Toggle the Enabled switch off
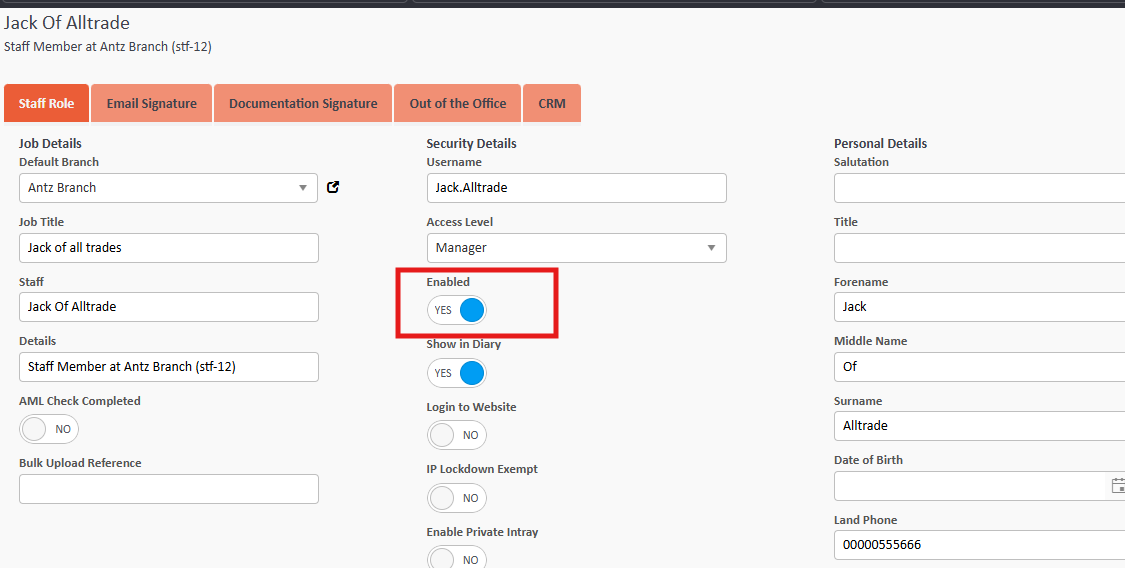 click(x=457, y=310)
